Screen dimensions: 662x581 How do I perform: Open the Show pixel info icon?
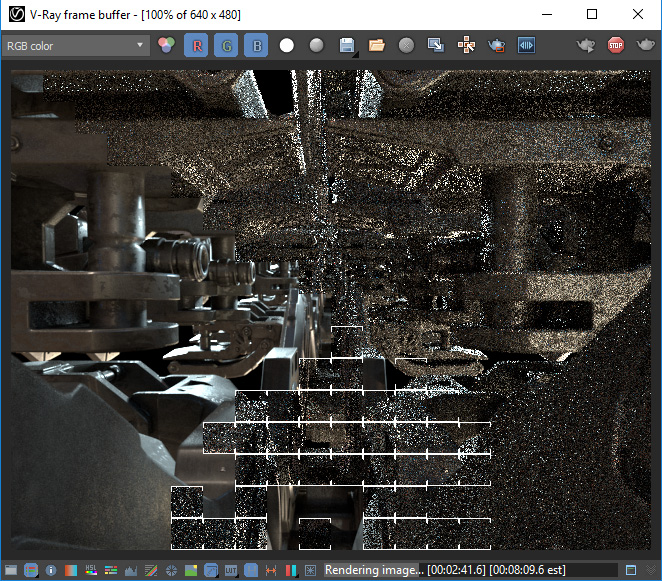click(x=51, y=570)
